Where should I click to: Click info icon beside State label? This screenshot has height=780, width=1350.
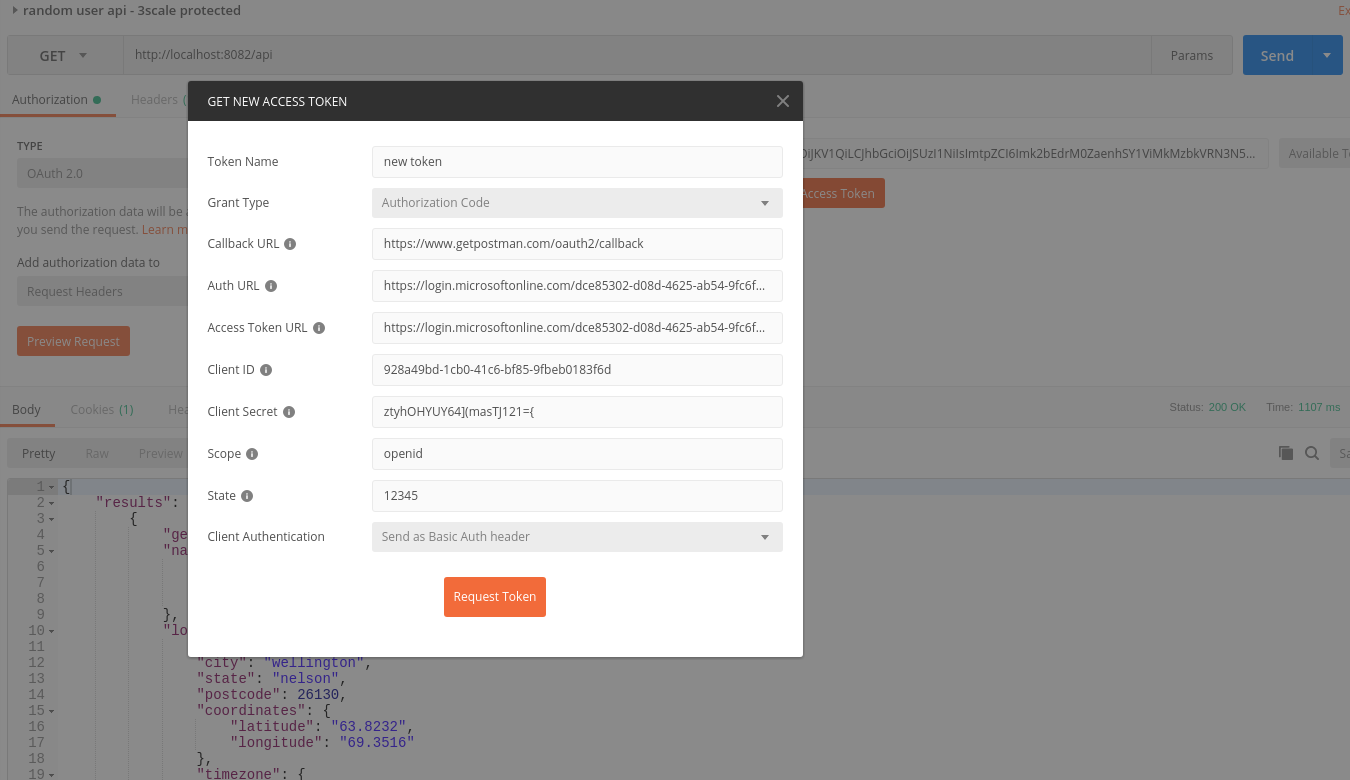[247, 496]
